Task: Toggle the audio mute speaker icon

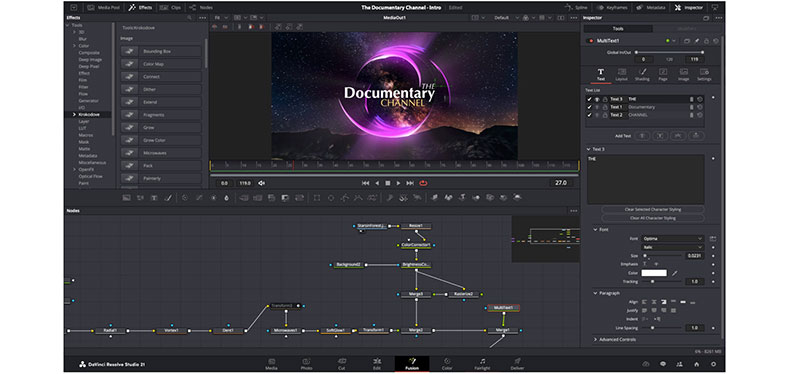Action: tap(262, 183)
